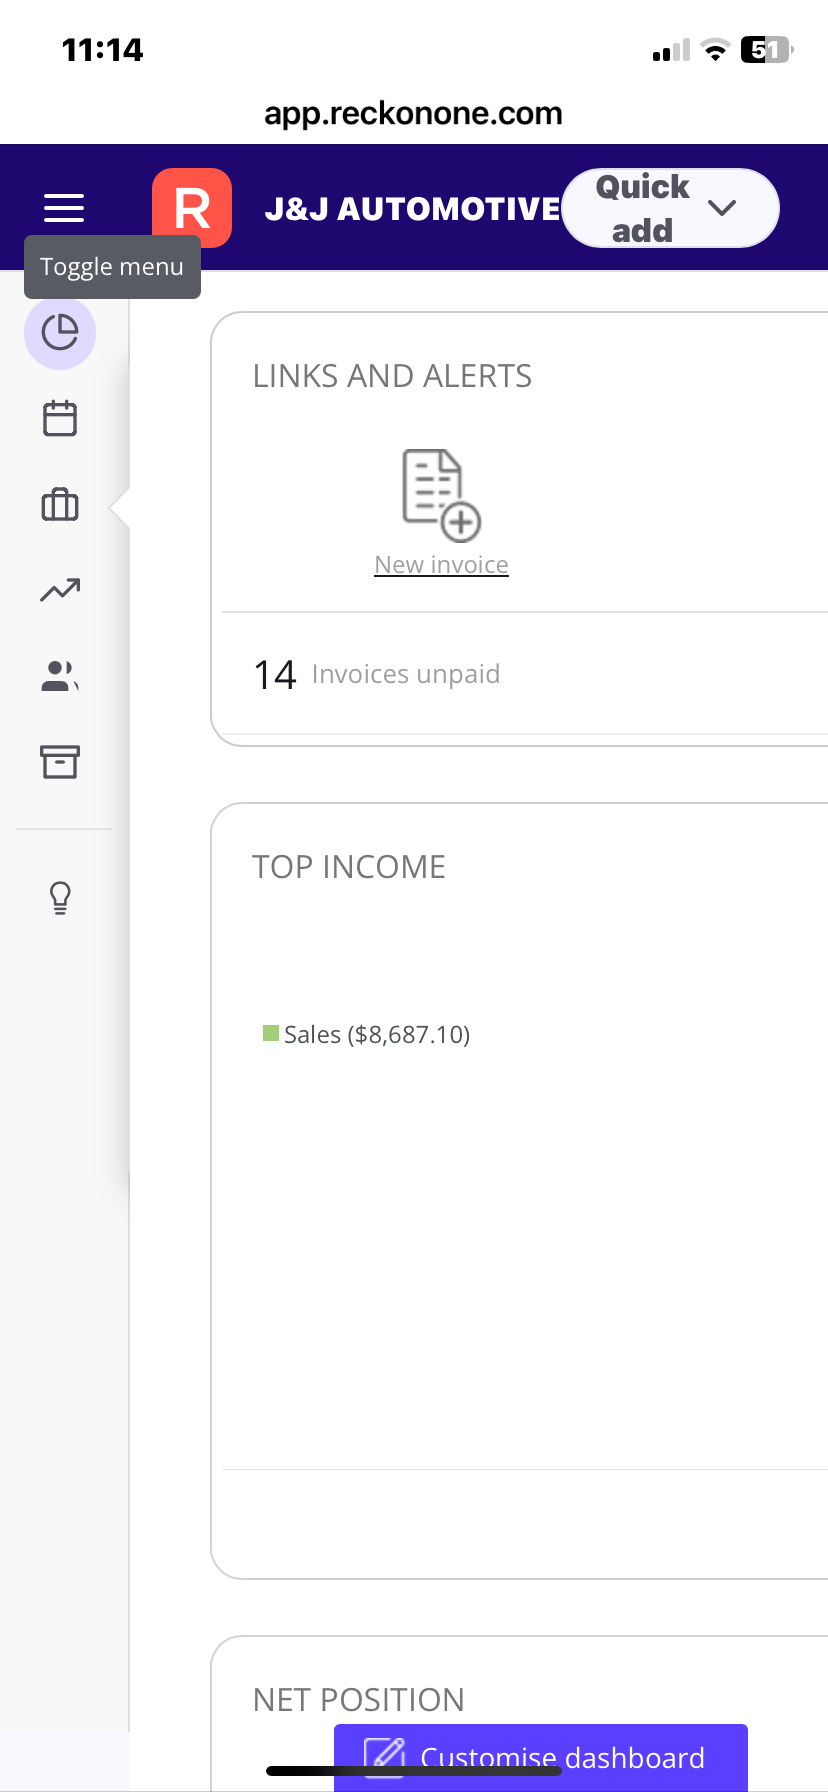Select the briefcase icon in sidebar

click(60, 504)
